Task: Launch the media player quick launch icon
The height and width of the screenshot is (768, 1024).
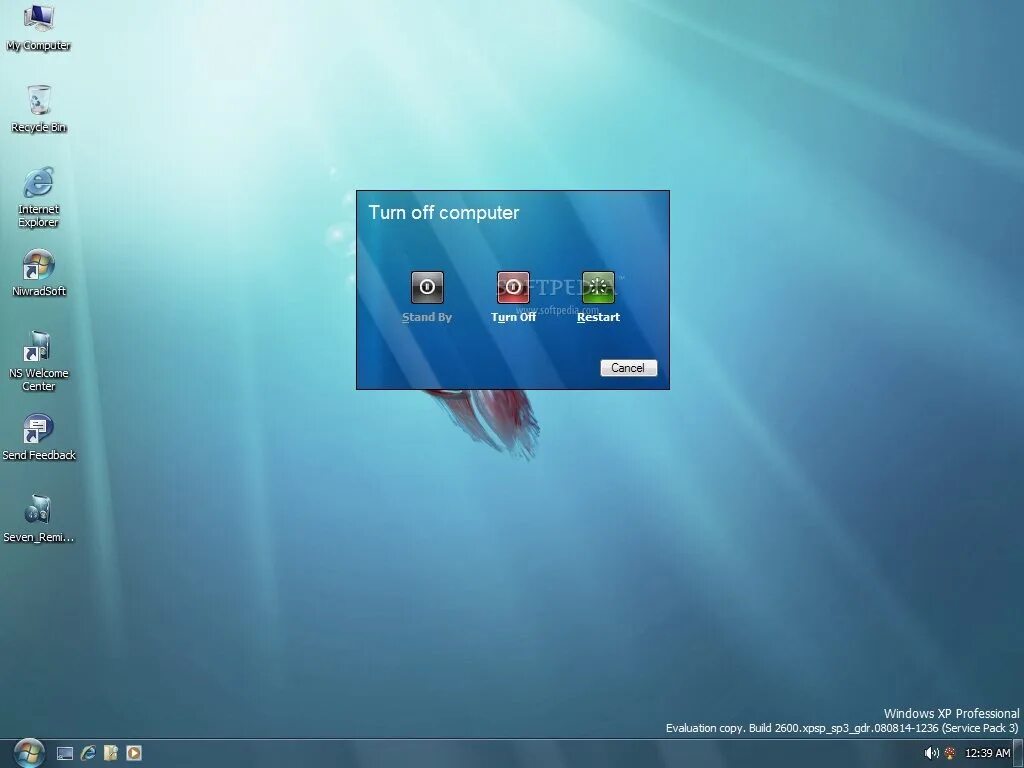Action: pyautogui.click(x=134, y=754)
